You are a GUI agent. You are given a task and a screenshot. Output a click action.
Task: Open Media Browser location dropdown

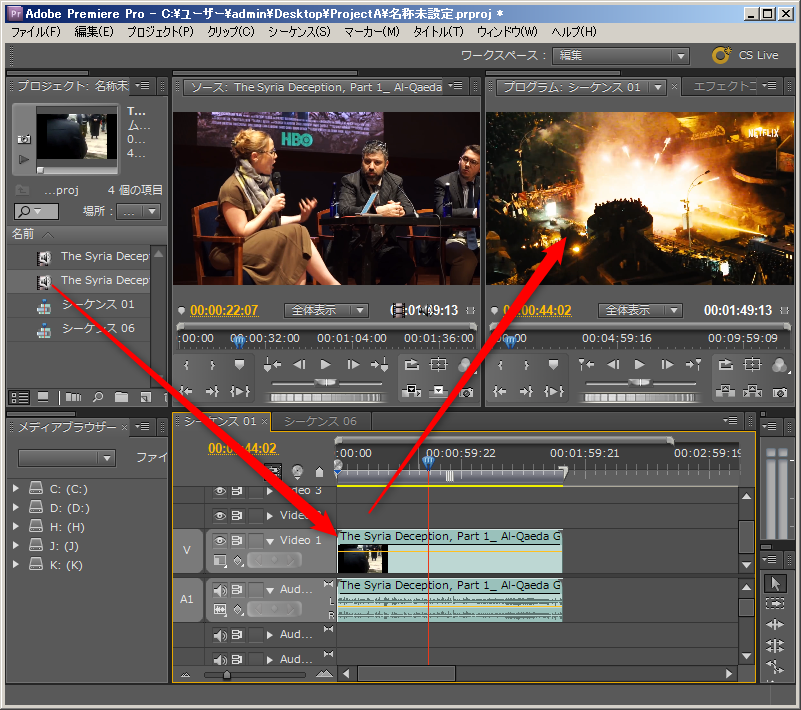point(66,458)
